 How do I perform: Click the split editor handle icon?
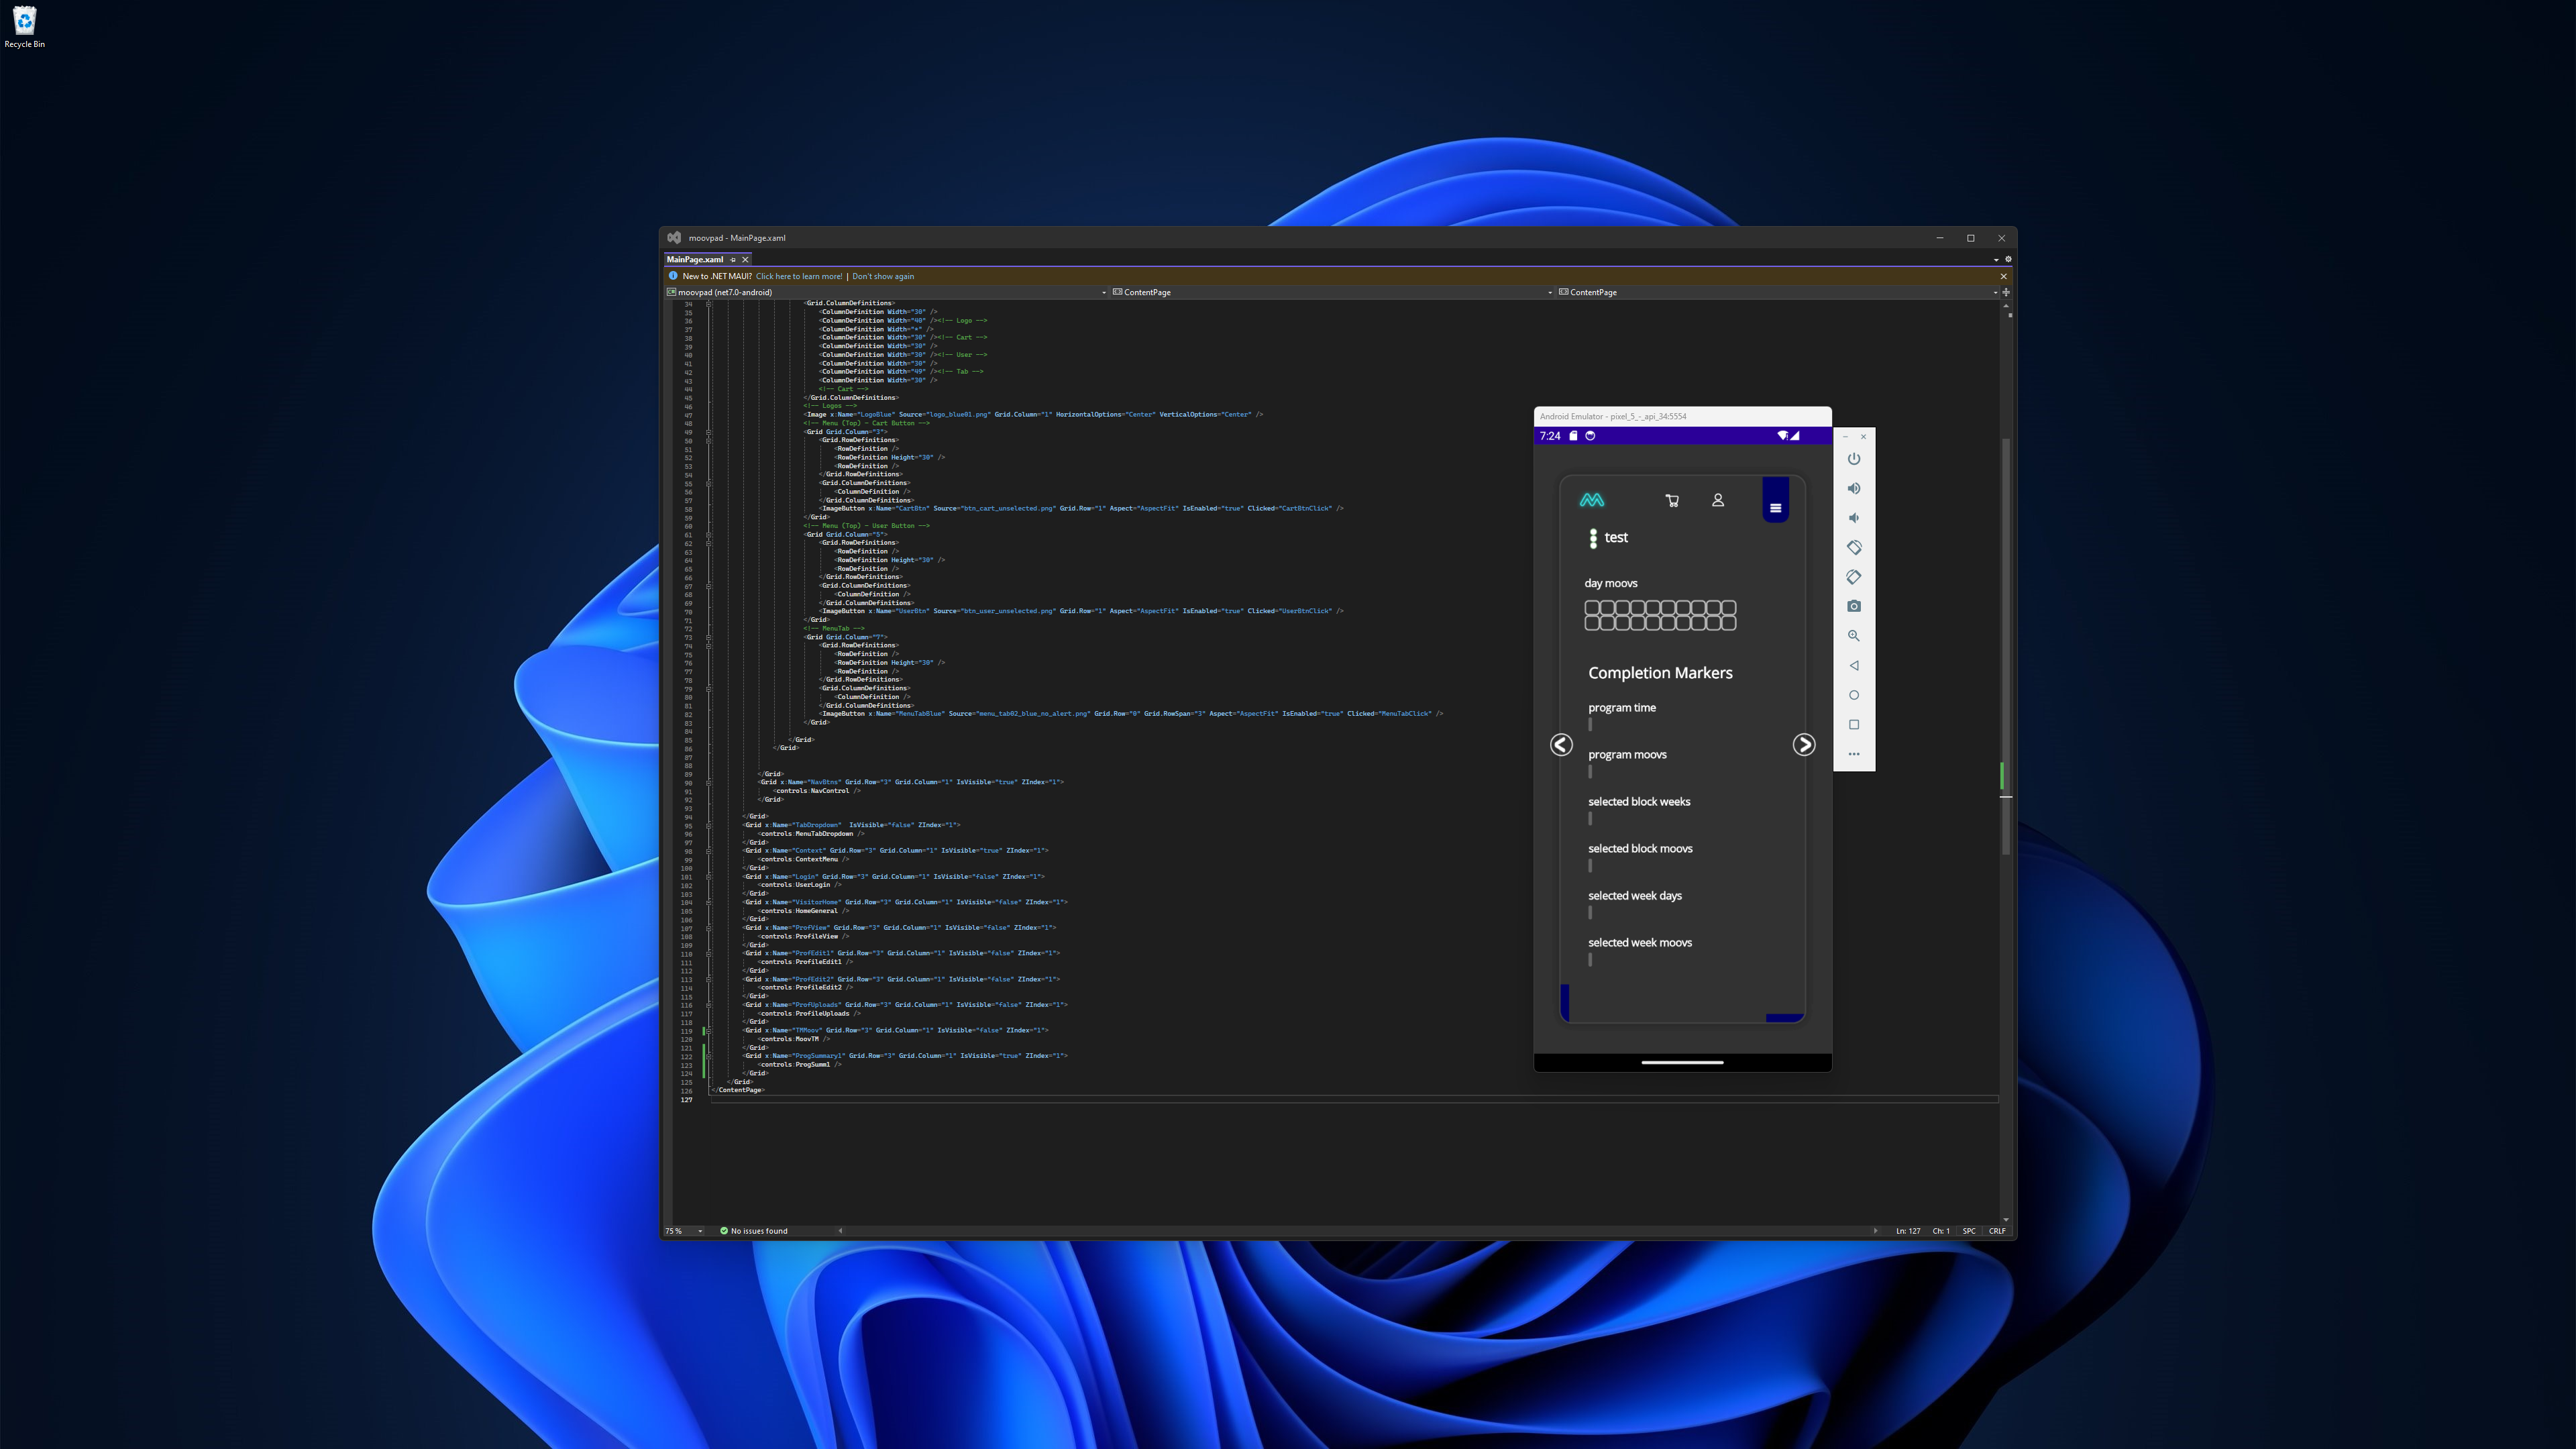click(x=2005, y=292)
